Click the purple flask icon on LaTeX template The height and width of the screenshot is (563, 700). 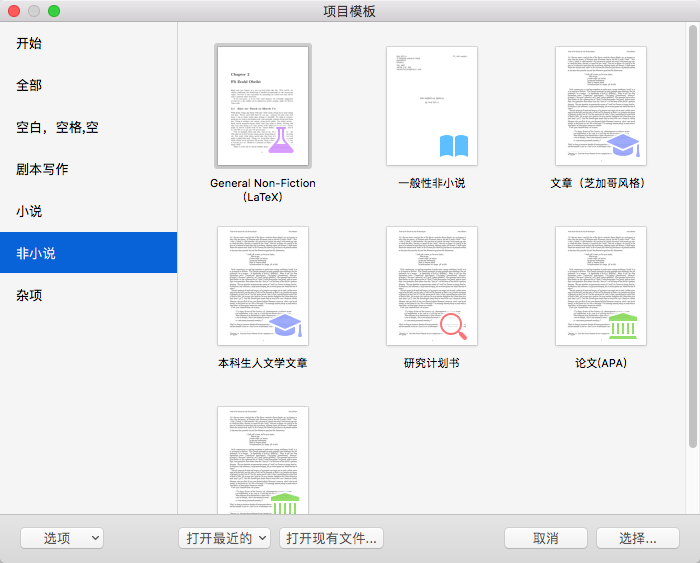(281, 140)
